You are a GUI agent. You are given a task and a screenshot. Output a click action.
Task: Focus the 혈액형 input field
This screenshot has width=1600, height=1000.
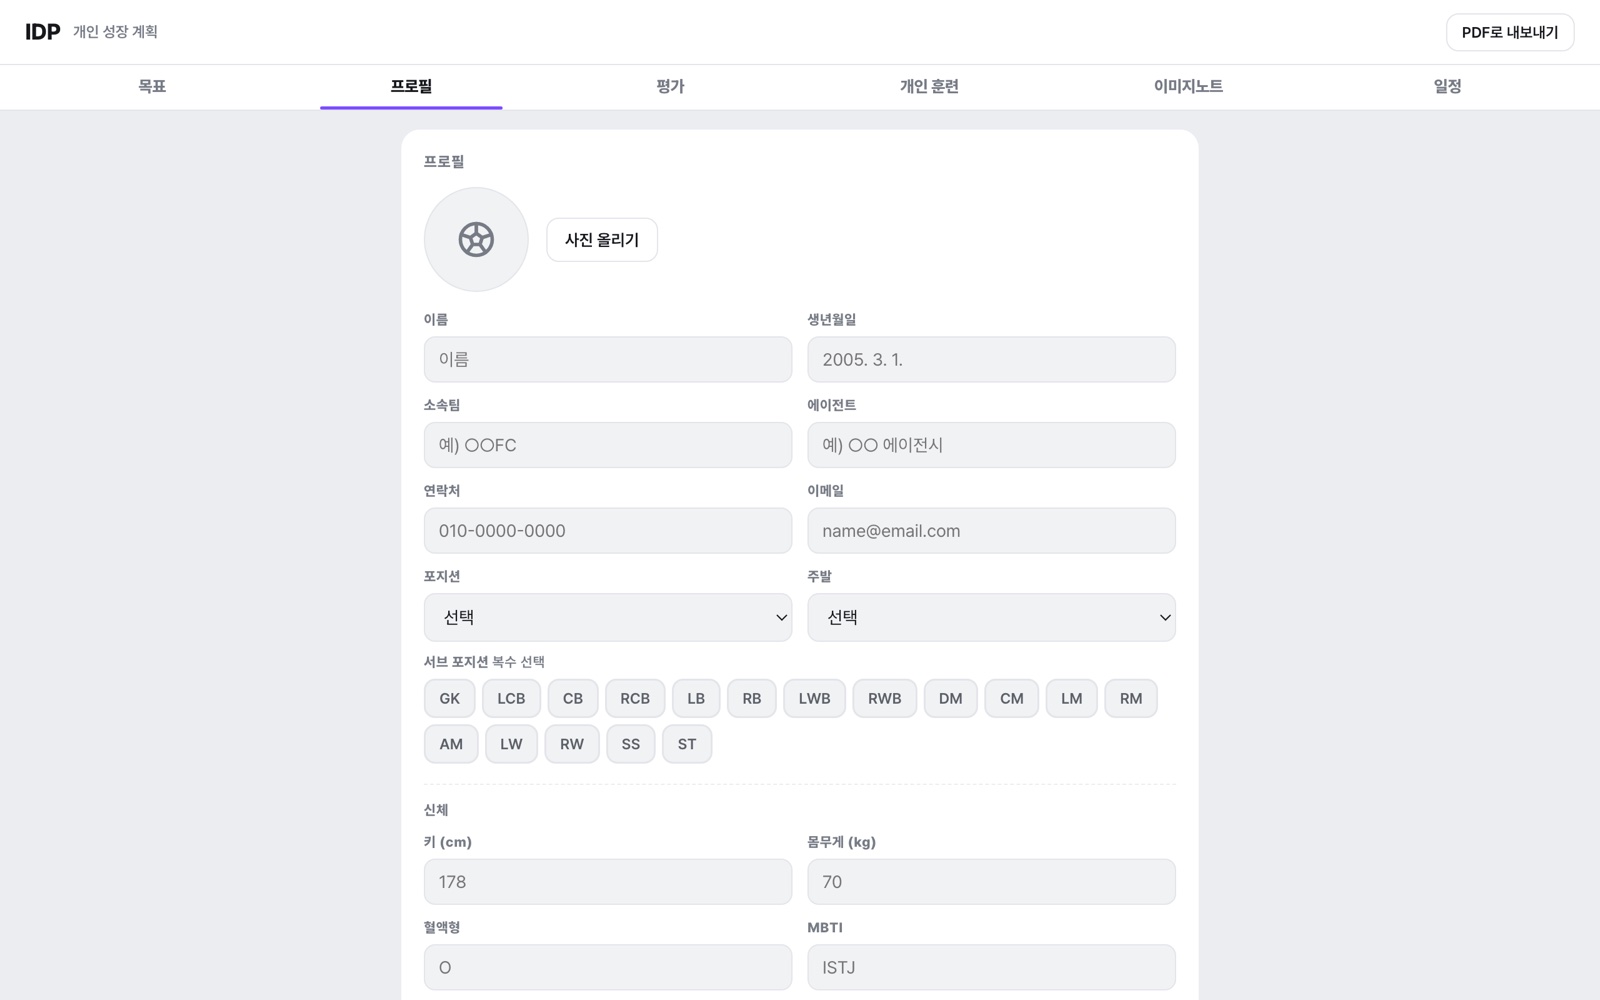608,968
